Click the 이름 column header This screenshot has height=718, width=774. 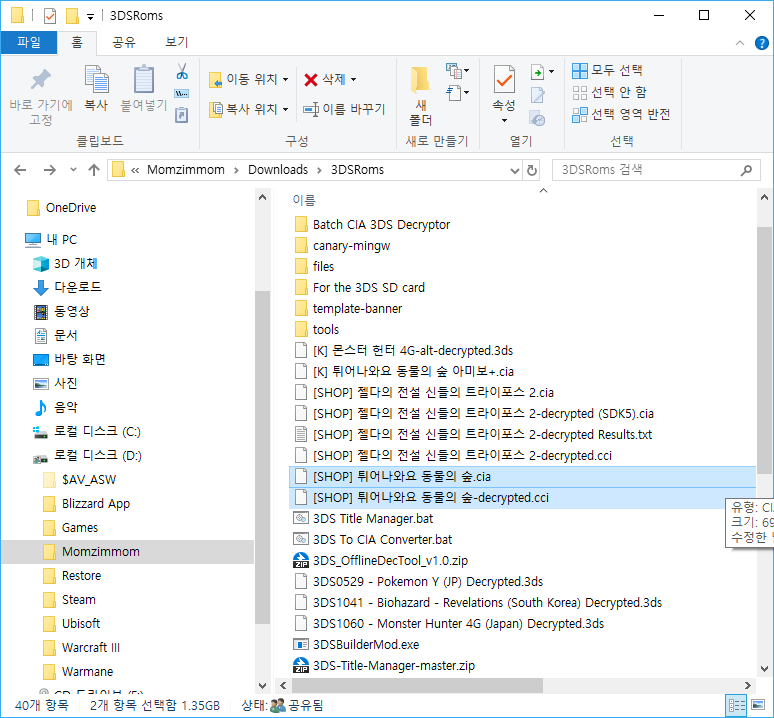[304, 200]
